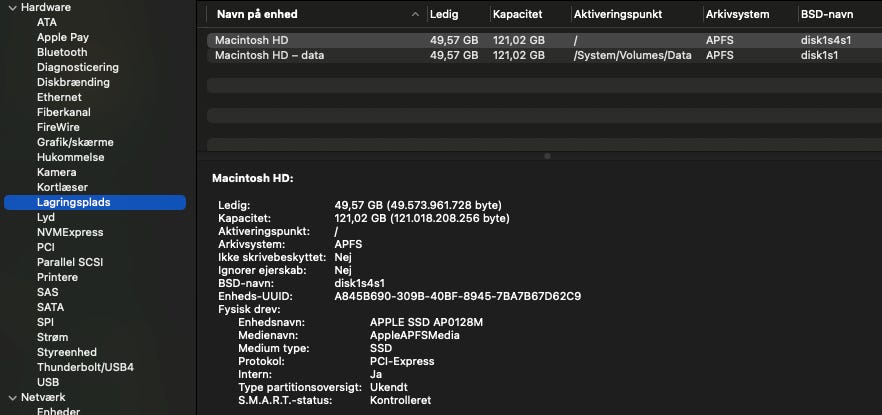The width and height of the screenshot is (882, 415).
Task: Select Styreenhed in the sidebar
Action: [66, 352]
